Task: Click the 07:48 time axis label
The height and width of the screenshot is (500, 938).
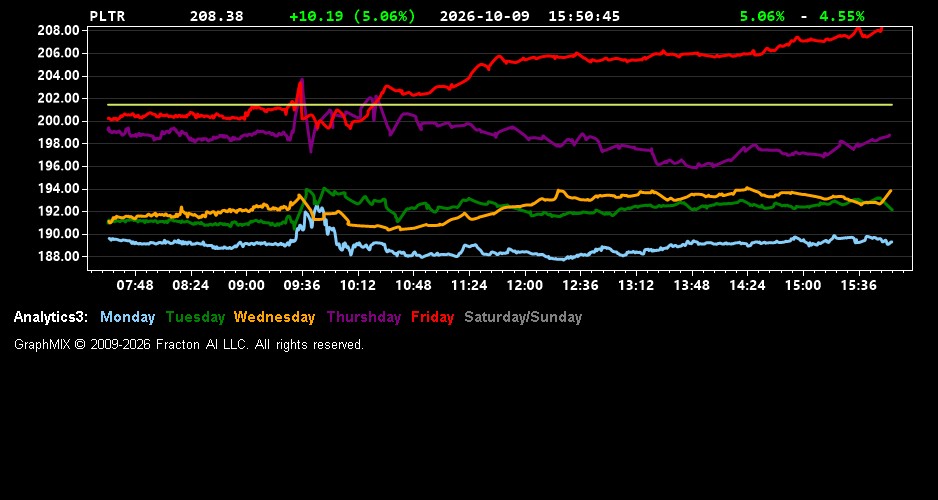Action: (135, 285)
